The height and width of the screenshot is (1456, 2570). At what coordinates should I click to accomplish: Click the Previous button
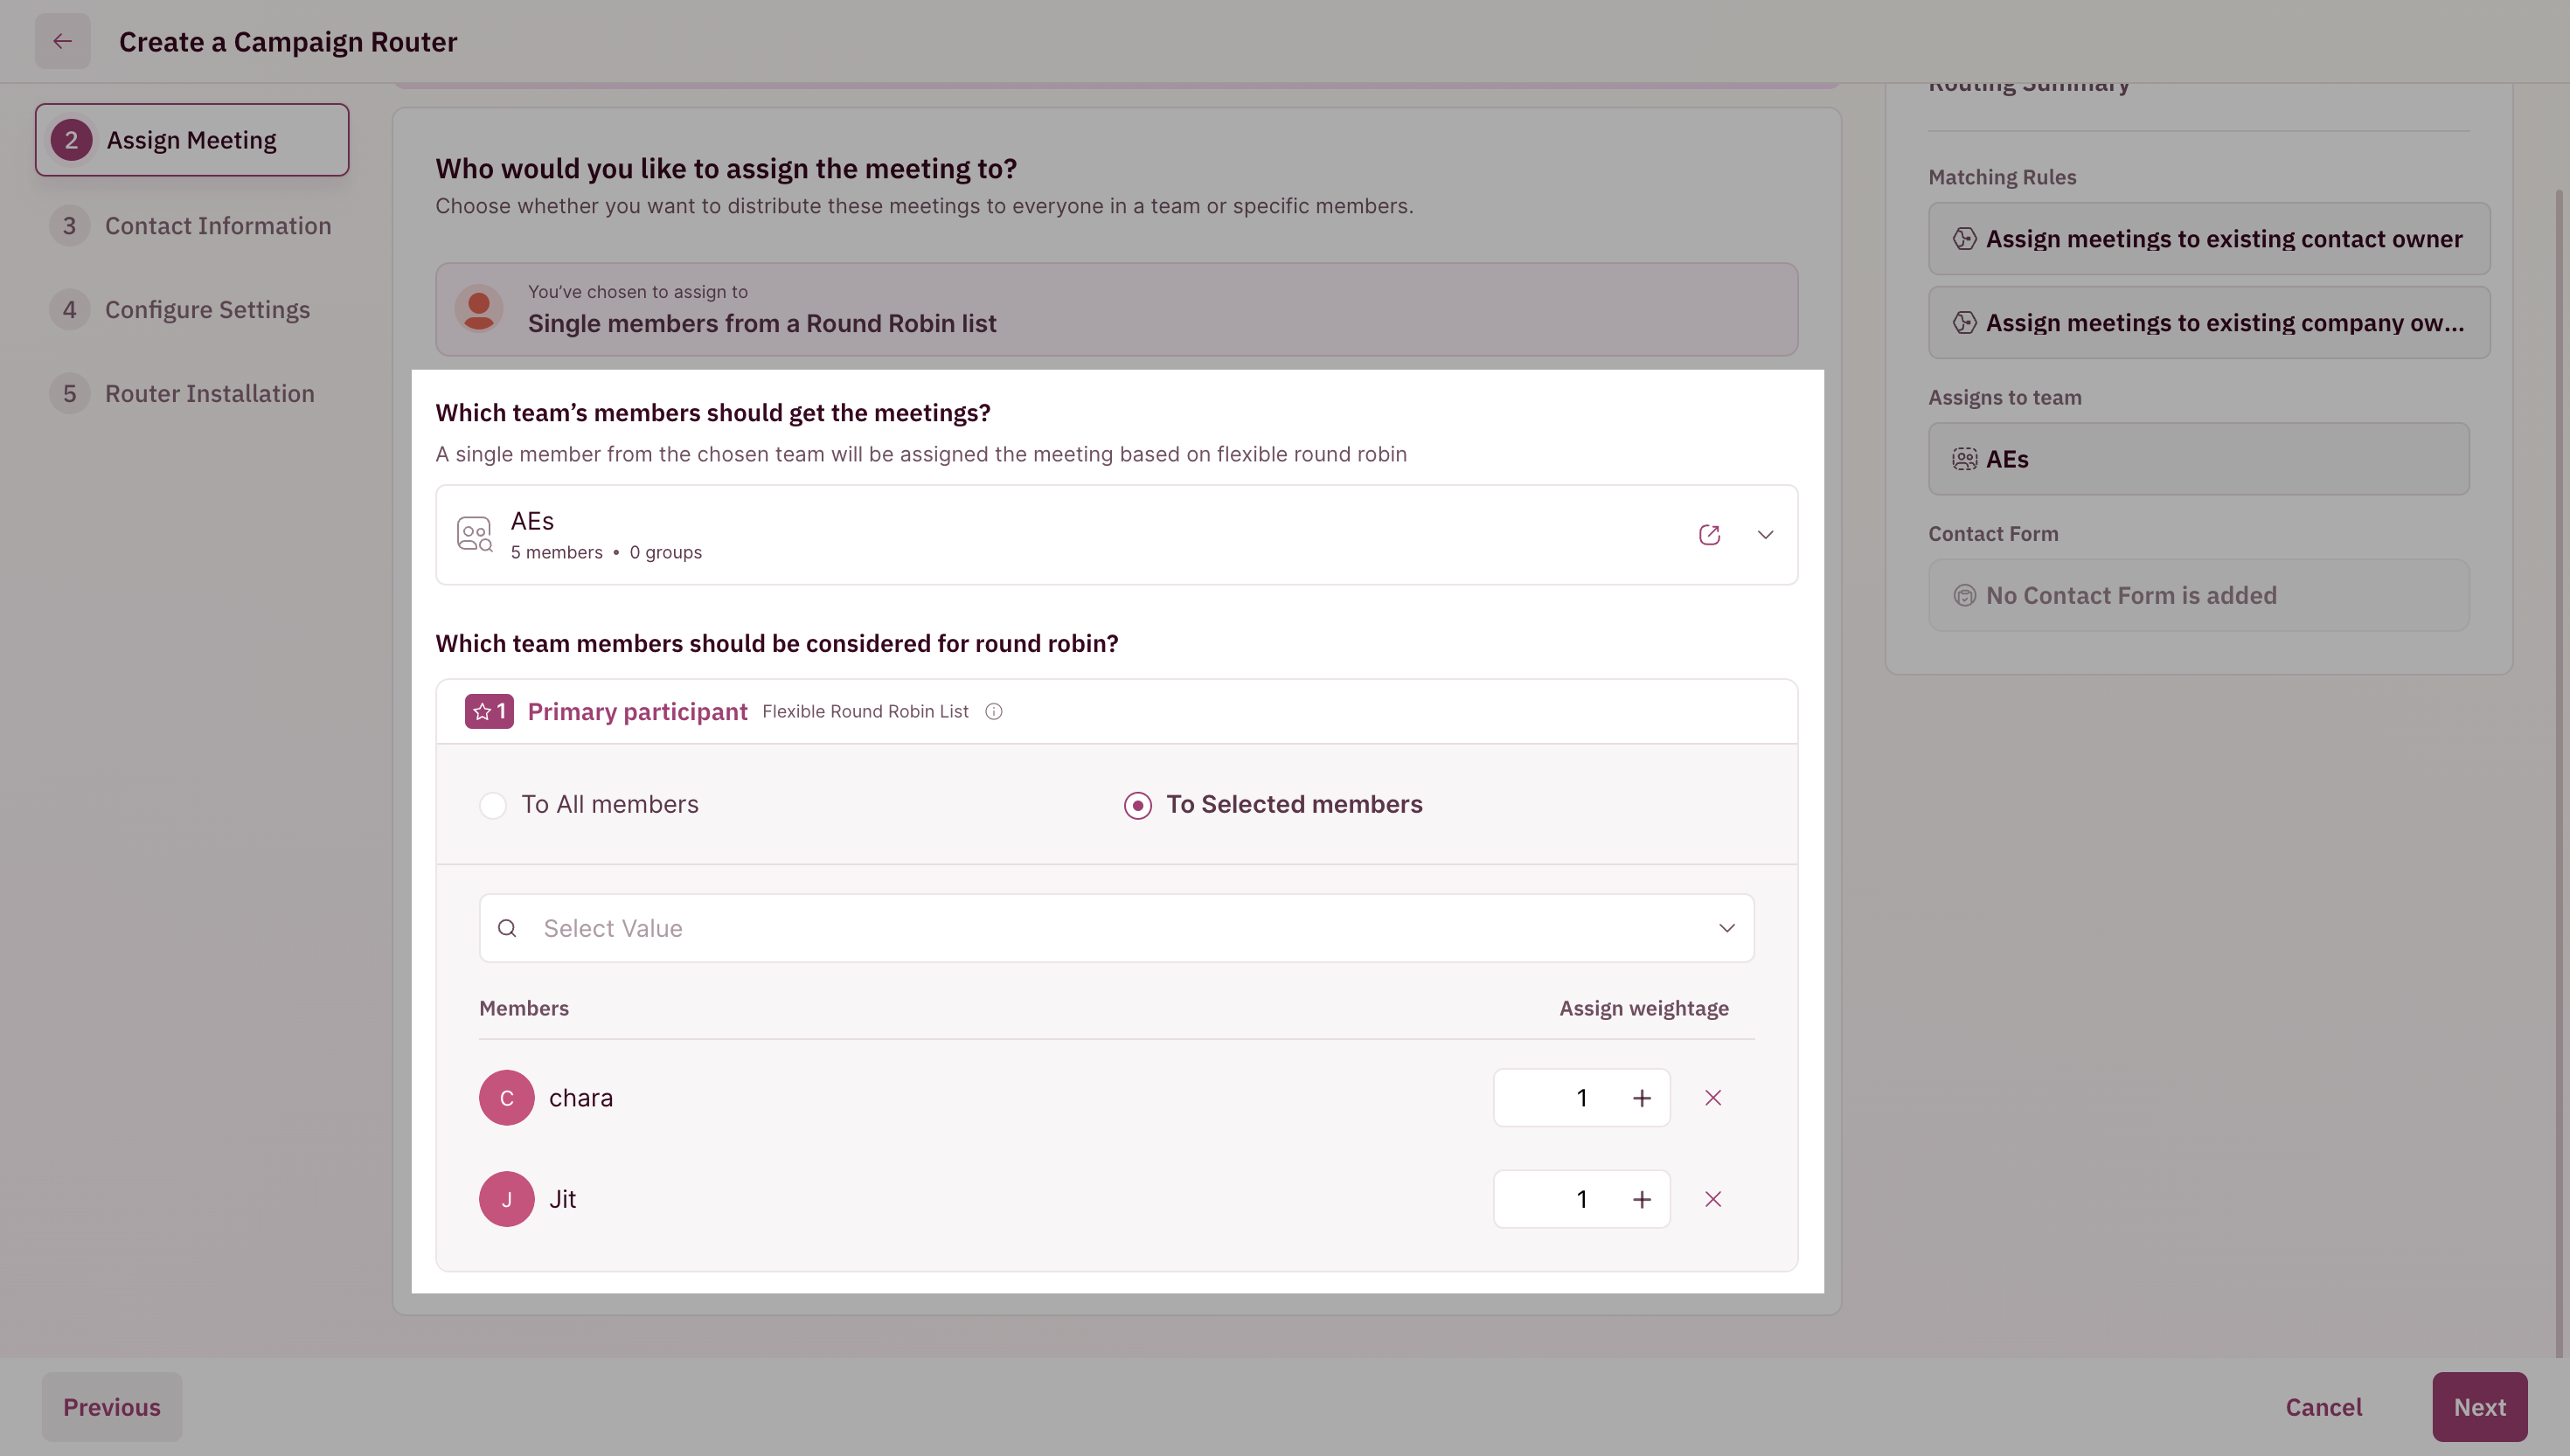tap(112, 1407)
